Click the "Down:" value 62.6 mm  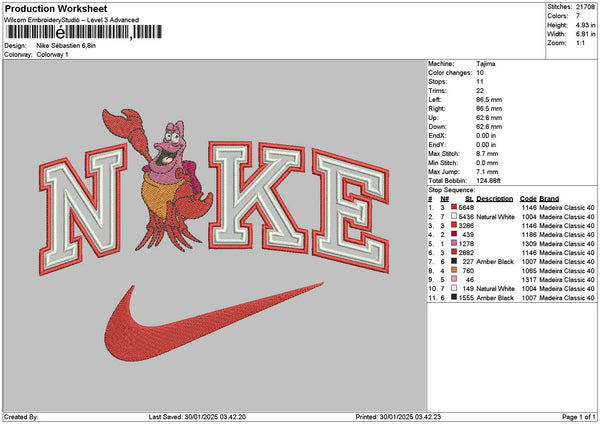point(489,127)
